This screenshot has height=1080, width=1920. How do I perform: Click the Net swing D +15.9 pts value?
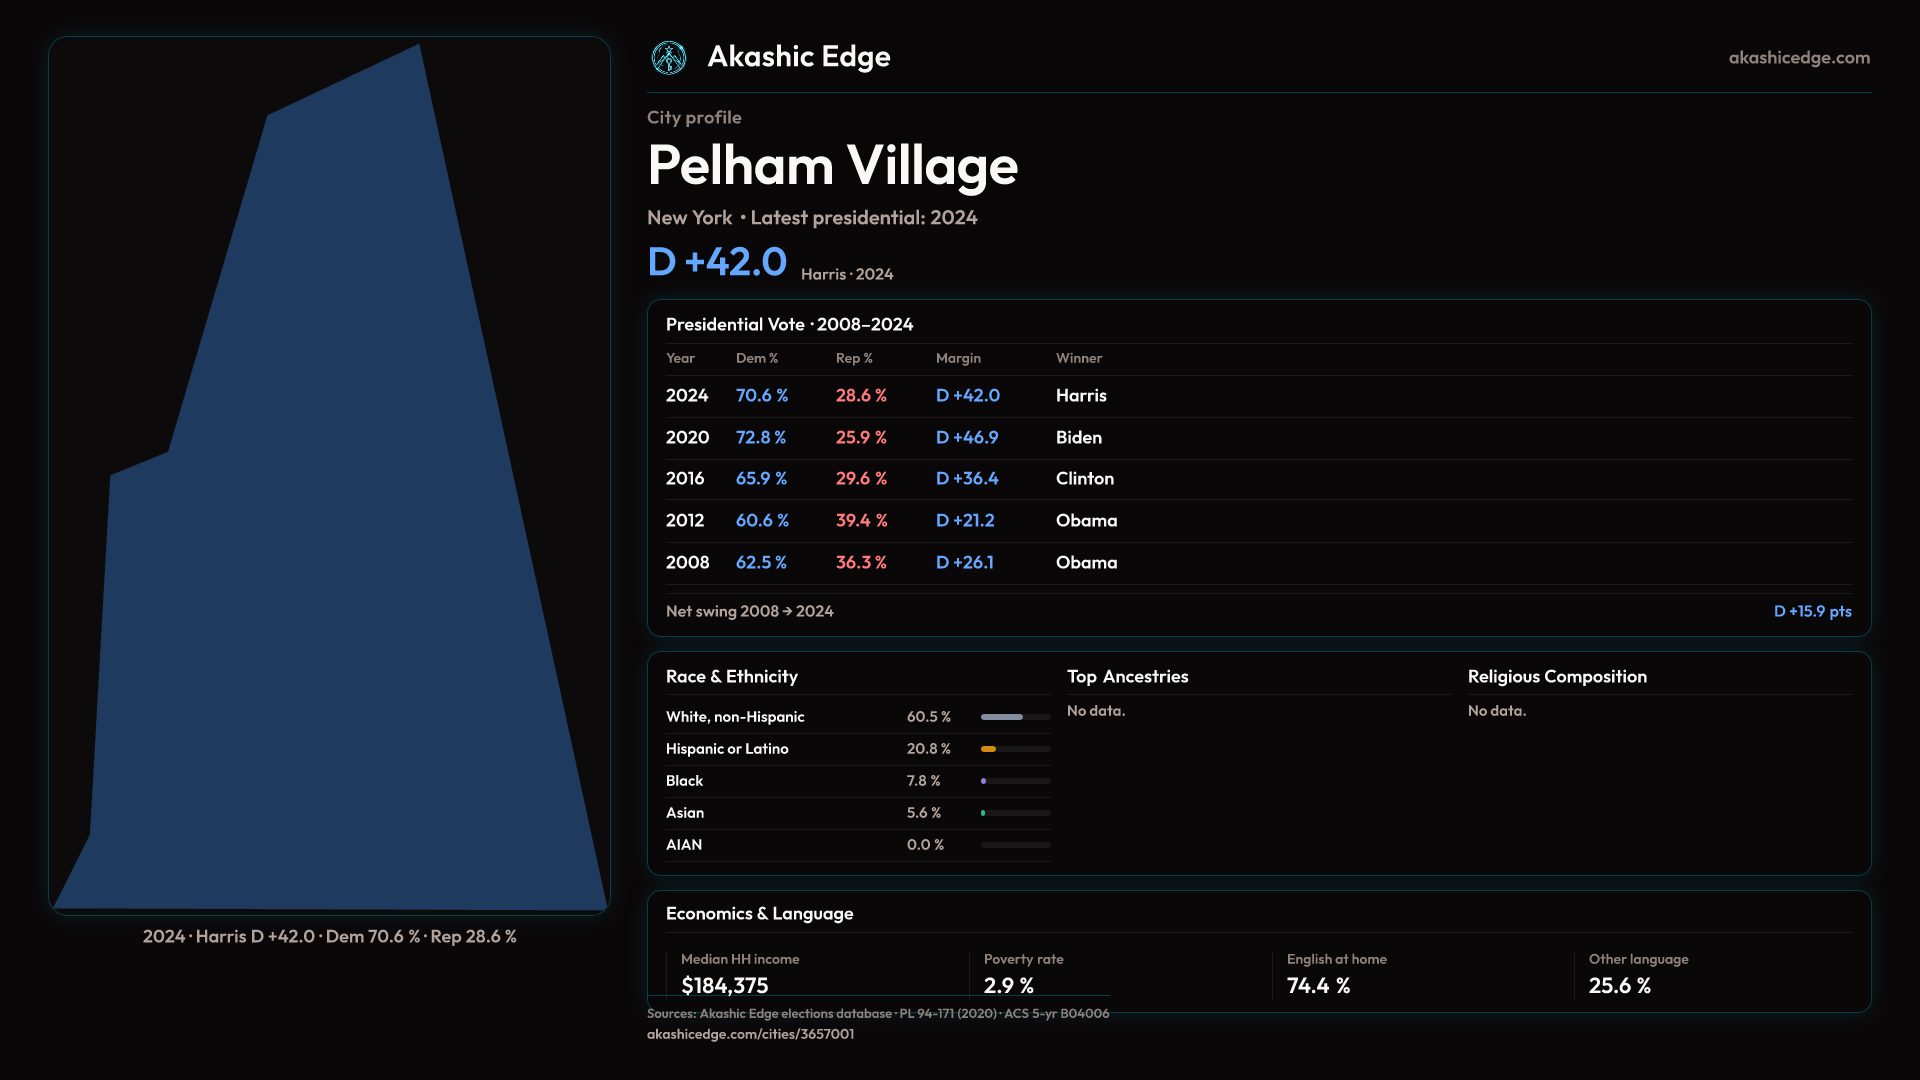point(1812,611)
